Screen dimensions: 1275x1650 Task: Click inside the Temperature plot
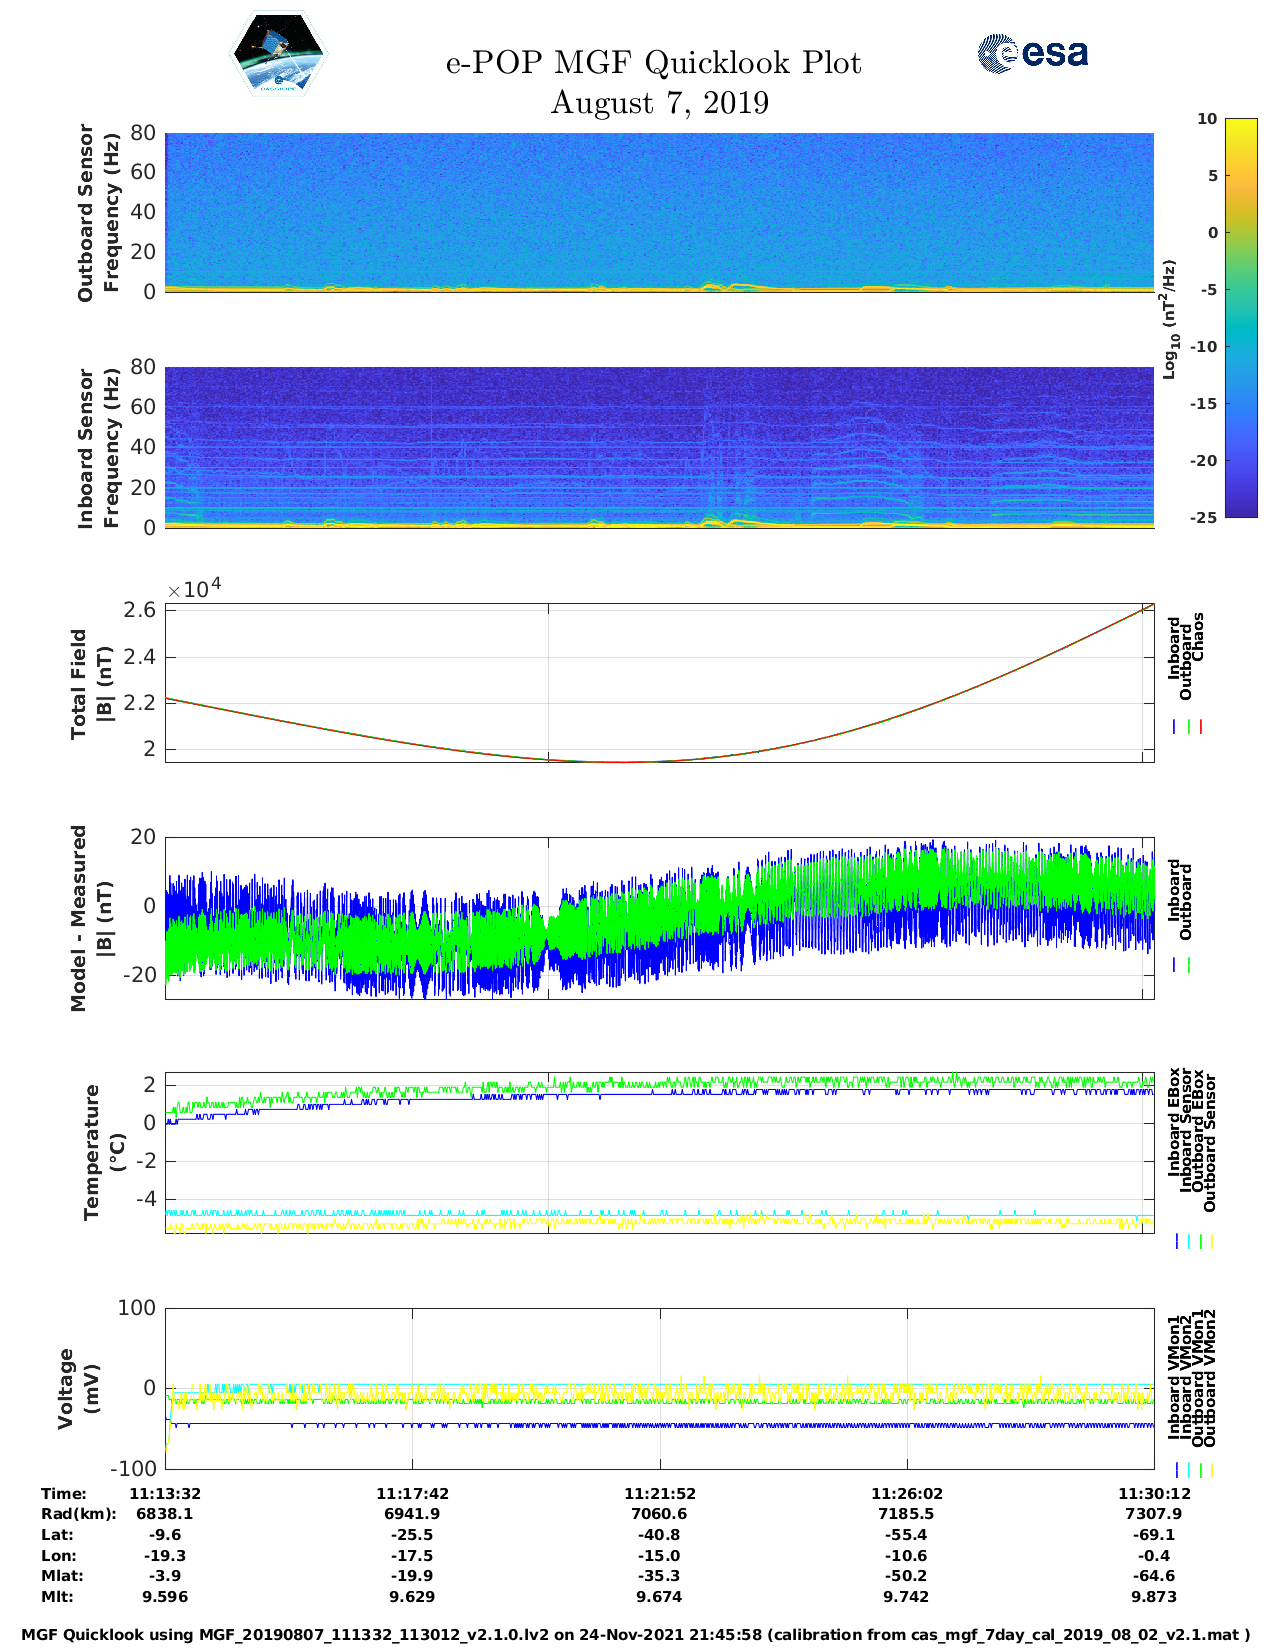(x=659, y=1153)
